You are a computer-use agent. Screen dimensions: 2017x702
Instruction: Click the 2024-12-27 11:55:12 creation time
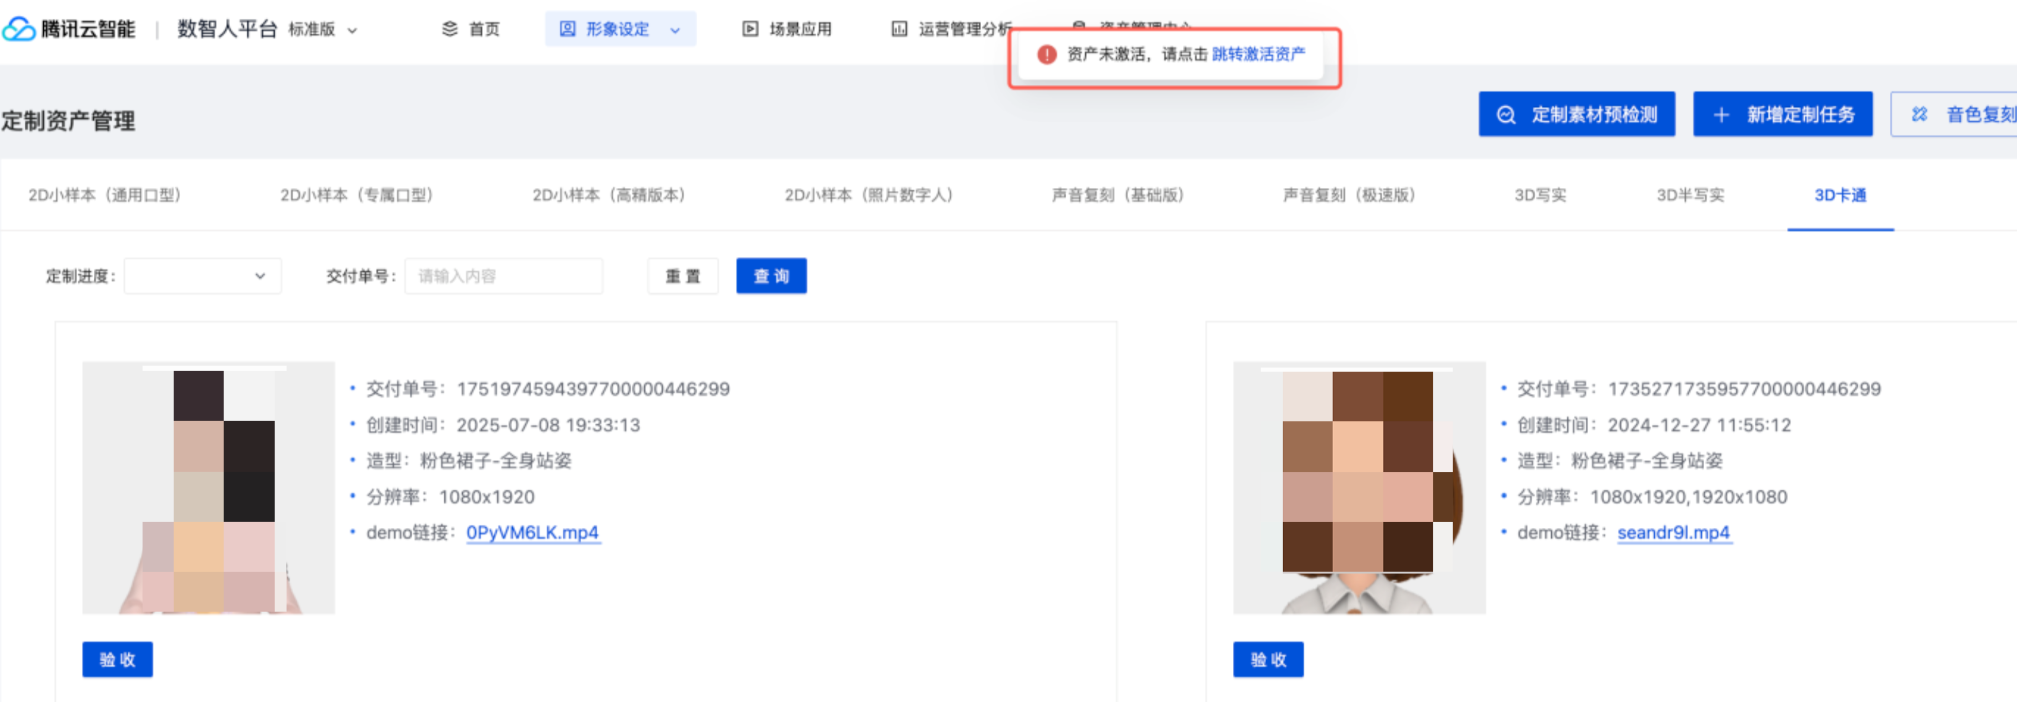coord(1699,425)
